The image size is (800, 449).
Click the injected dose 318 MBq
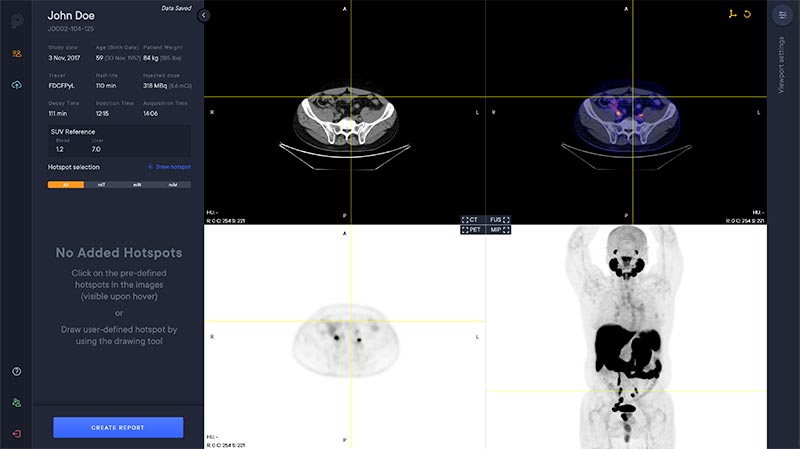155,86
